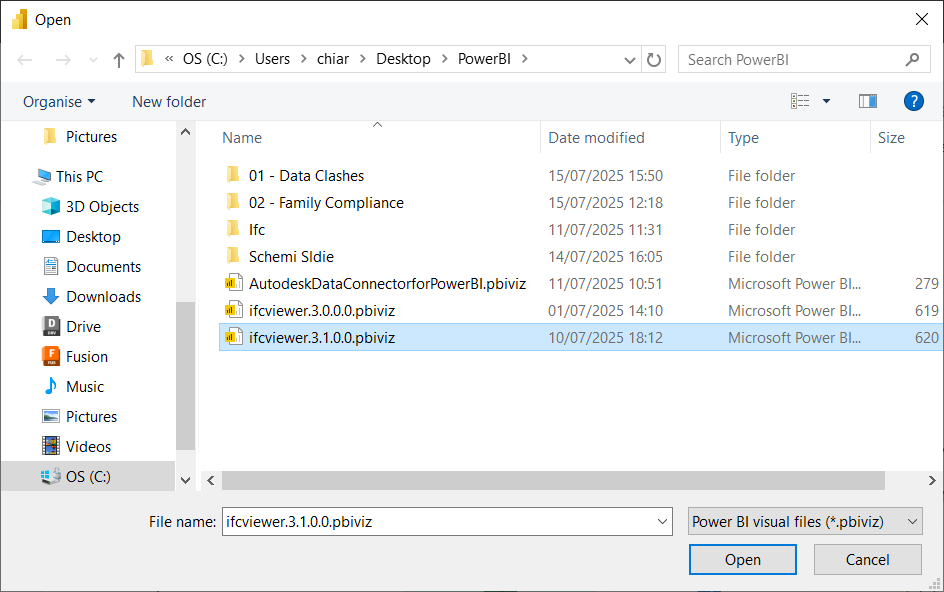Open the Downloads folder in sidebar
The height and width of the screenshot is (592, 944).
103,297
